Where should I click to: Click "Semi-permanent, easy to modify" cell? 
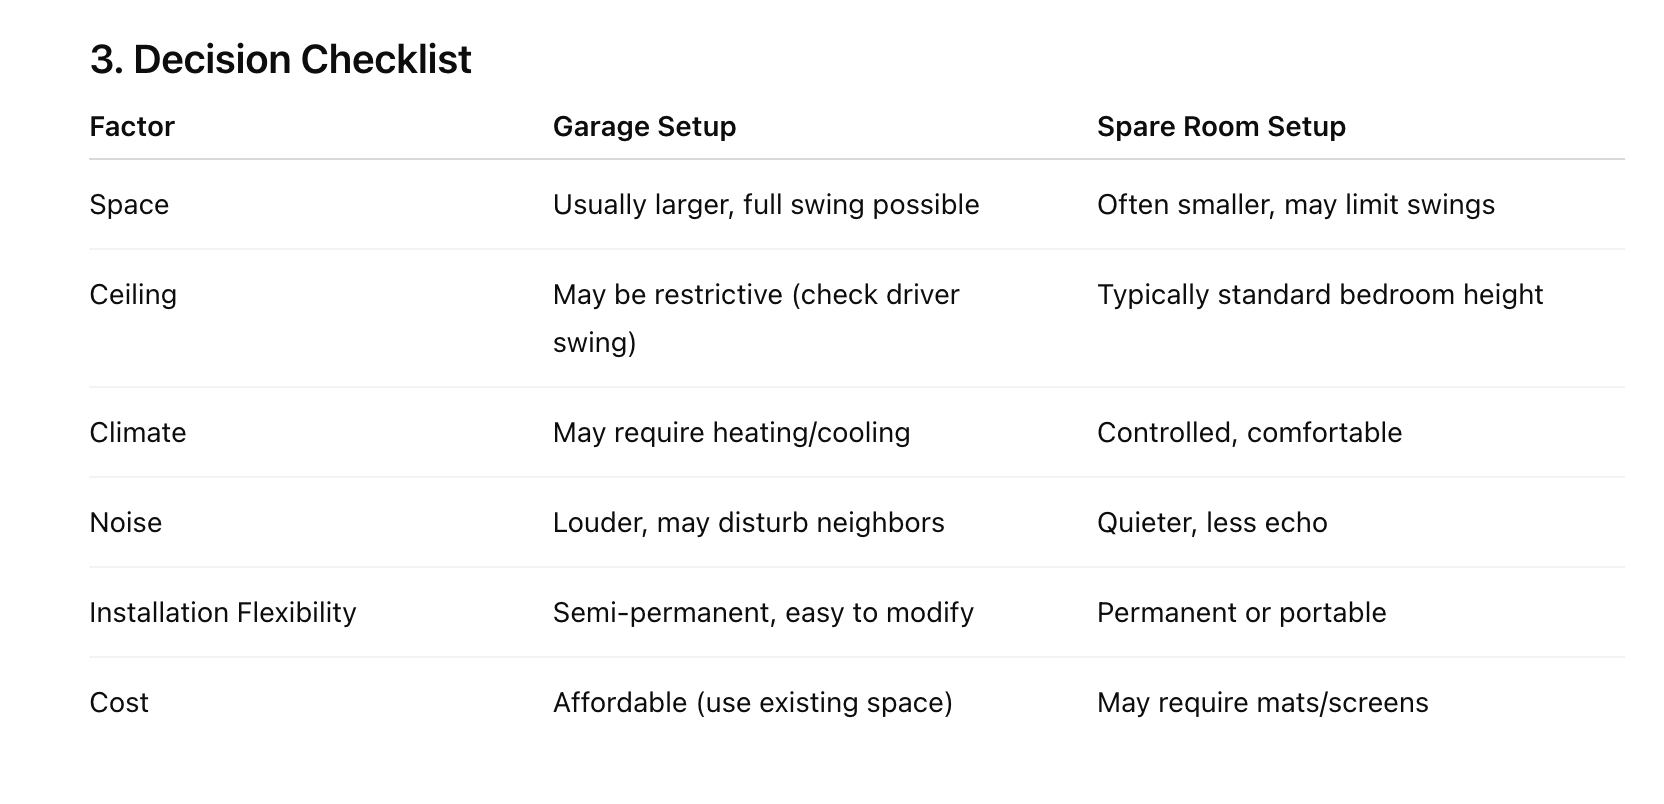point(763,613)
